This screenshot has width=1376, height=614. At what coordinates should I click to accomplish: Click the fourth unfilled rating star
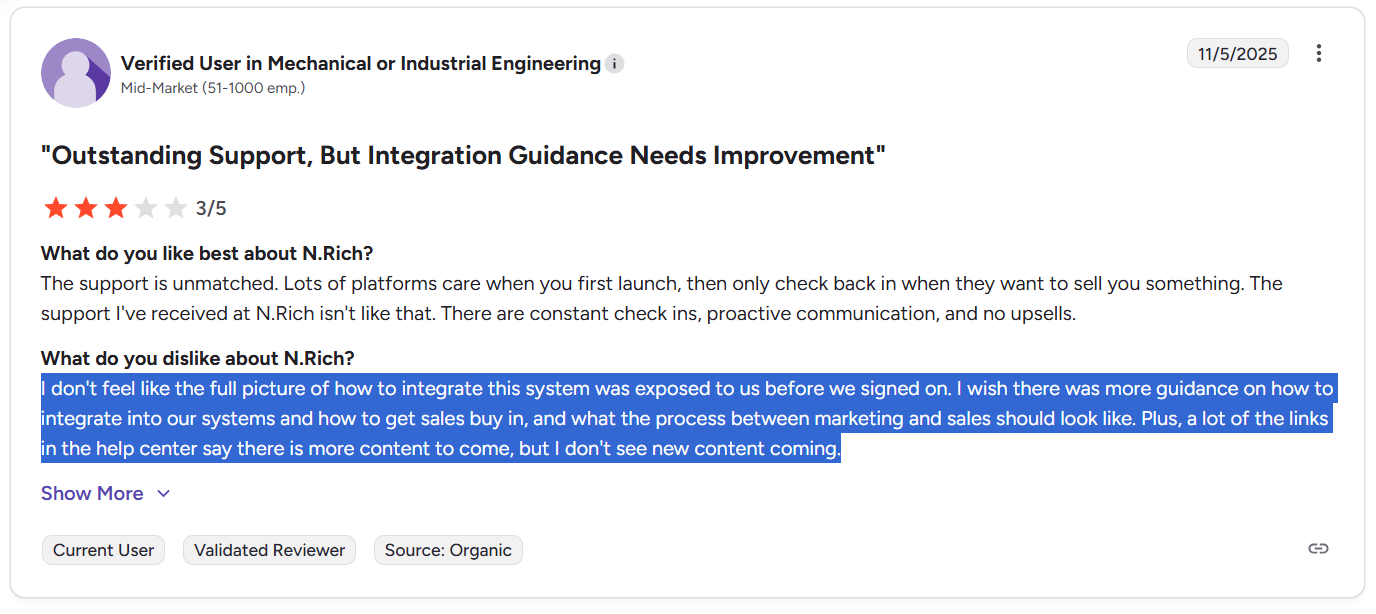(x=145, y=207)
